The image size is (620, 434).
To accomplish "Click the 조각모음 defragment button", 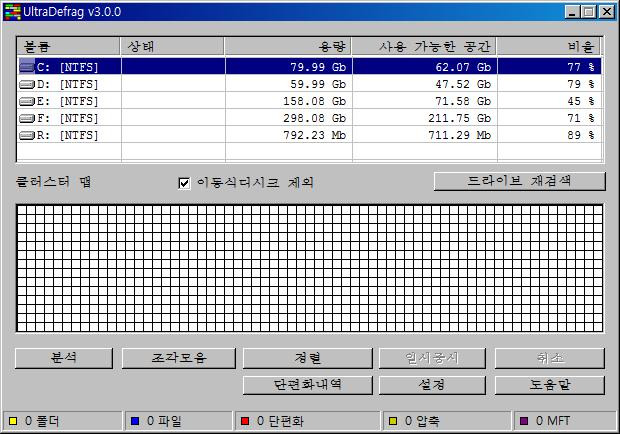I will click(179, 358).
